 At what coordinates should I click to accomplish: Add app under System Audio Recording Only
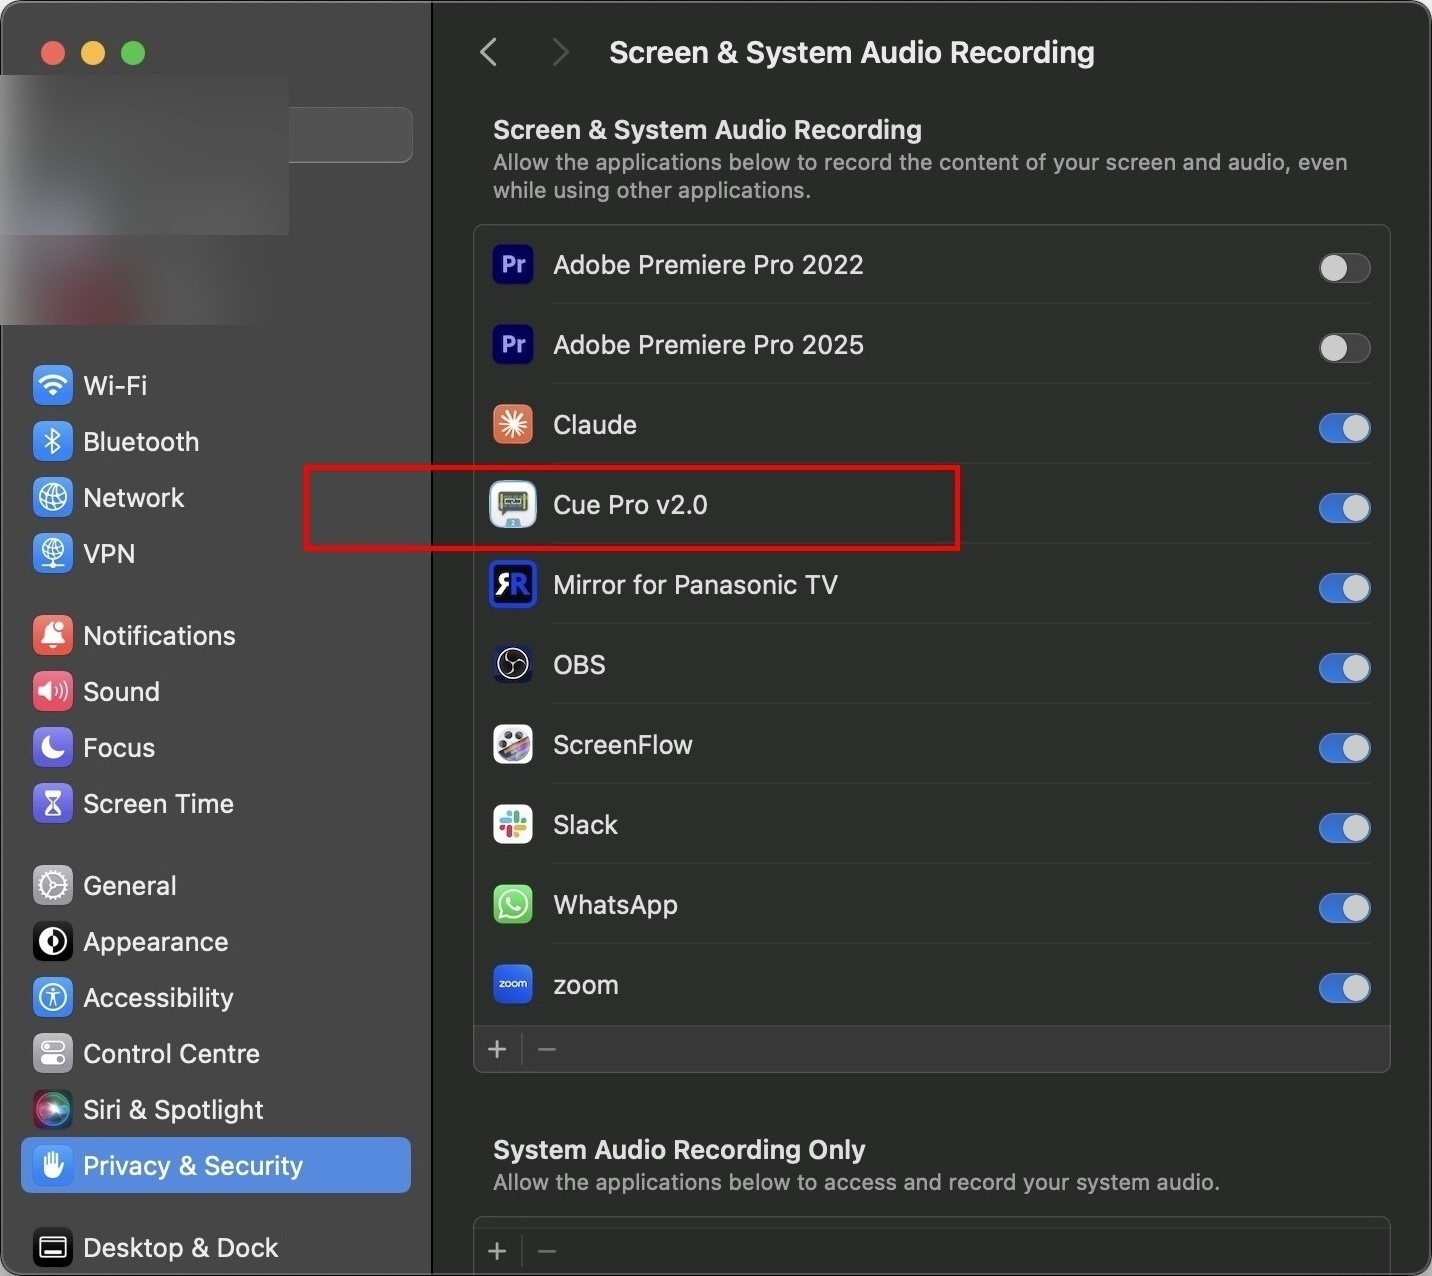pos(497,1251)
